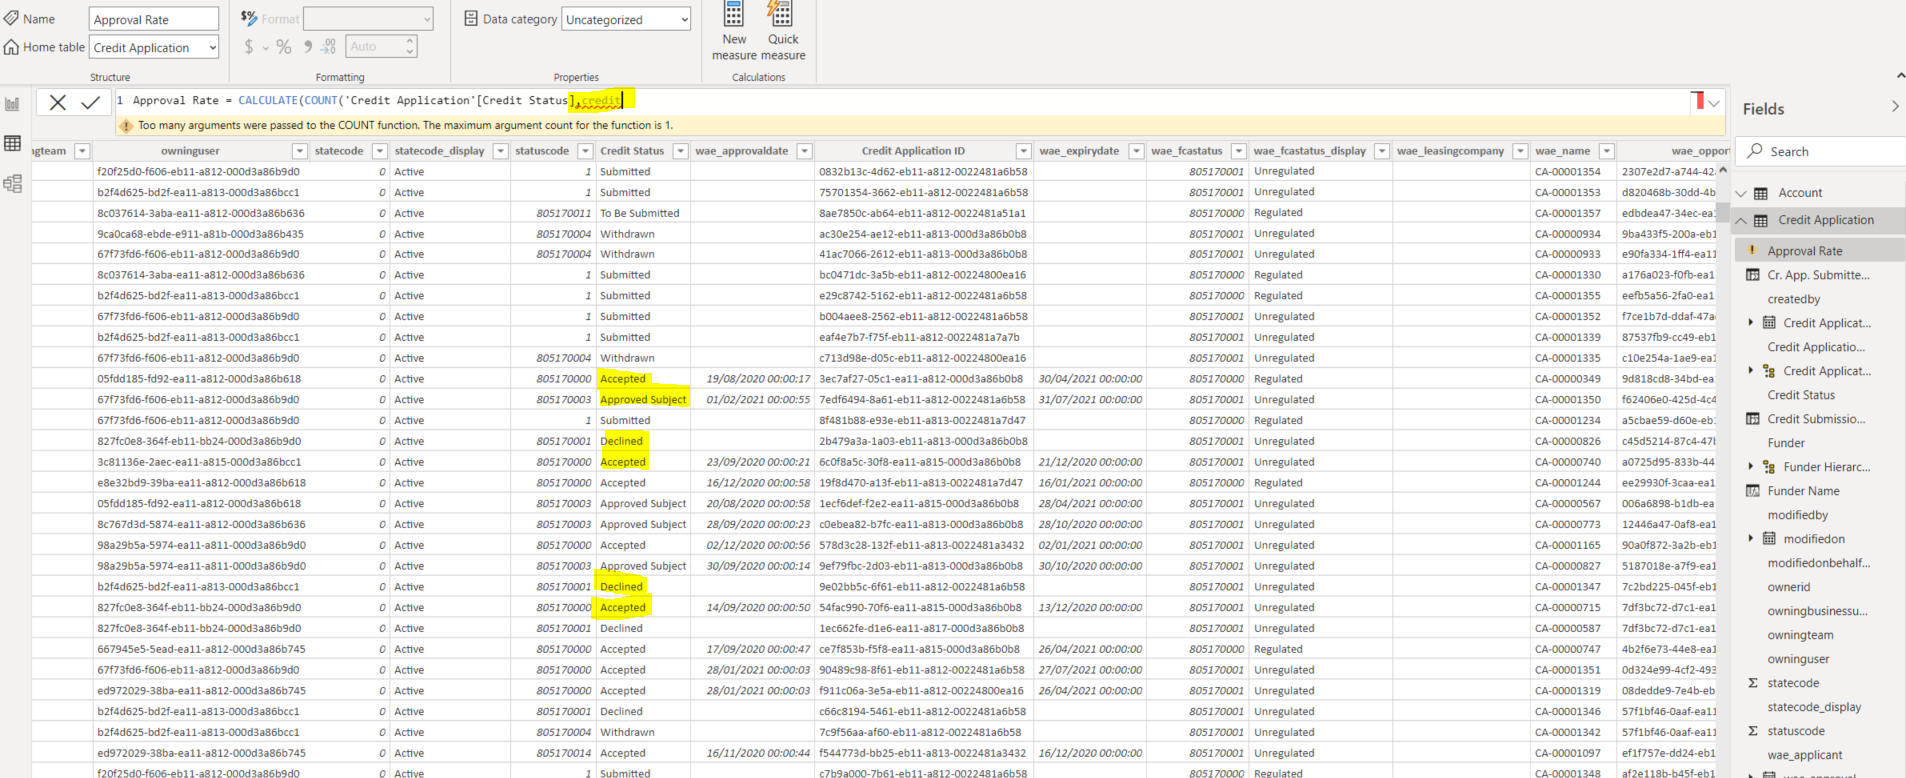Open the owninguser column filter dropdown

[x=299, y=151]
